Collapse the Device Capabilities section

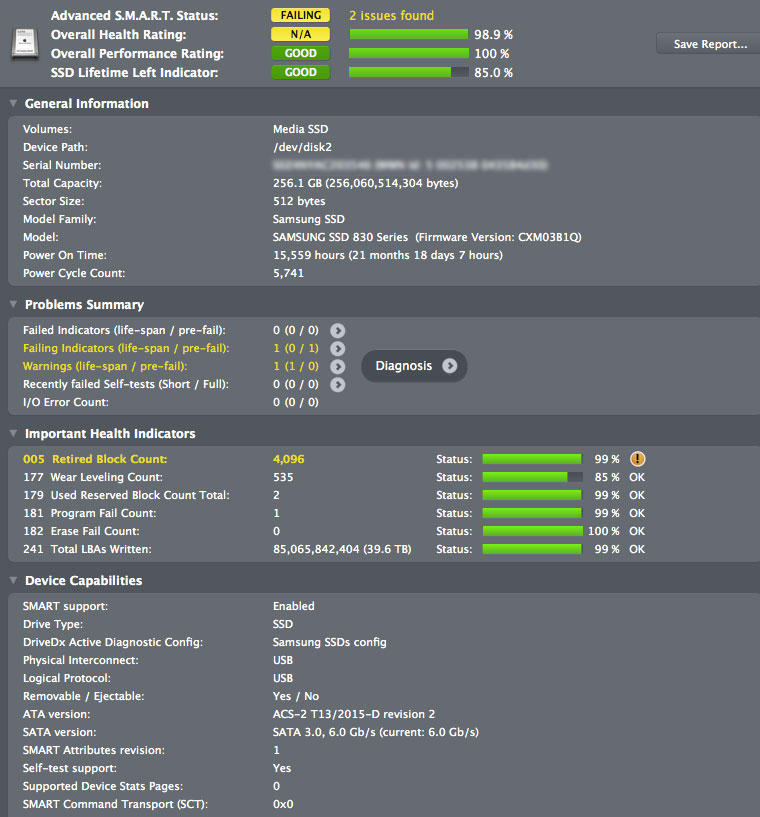[13, 580]
